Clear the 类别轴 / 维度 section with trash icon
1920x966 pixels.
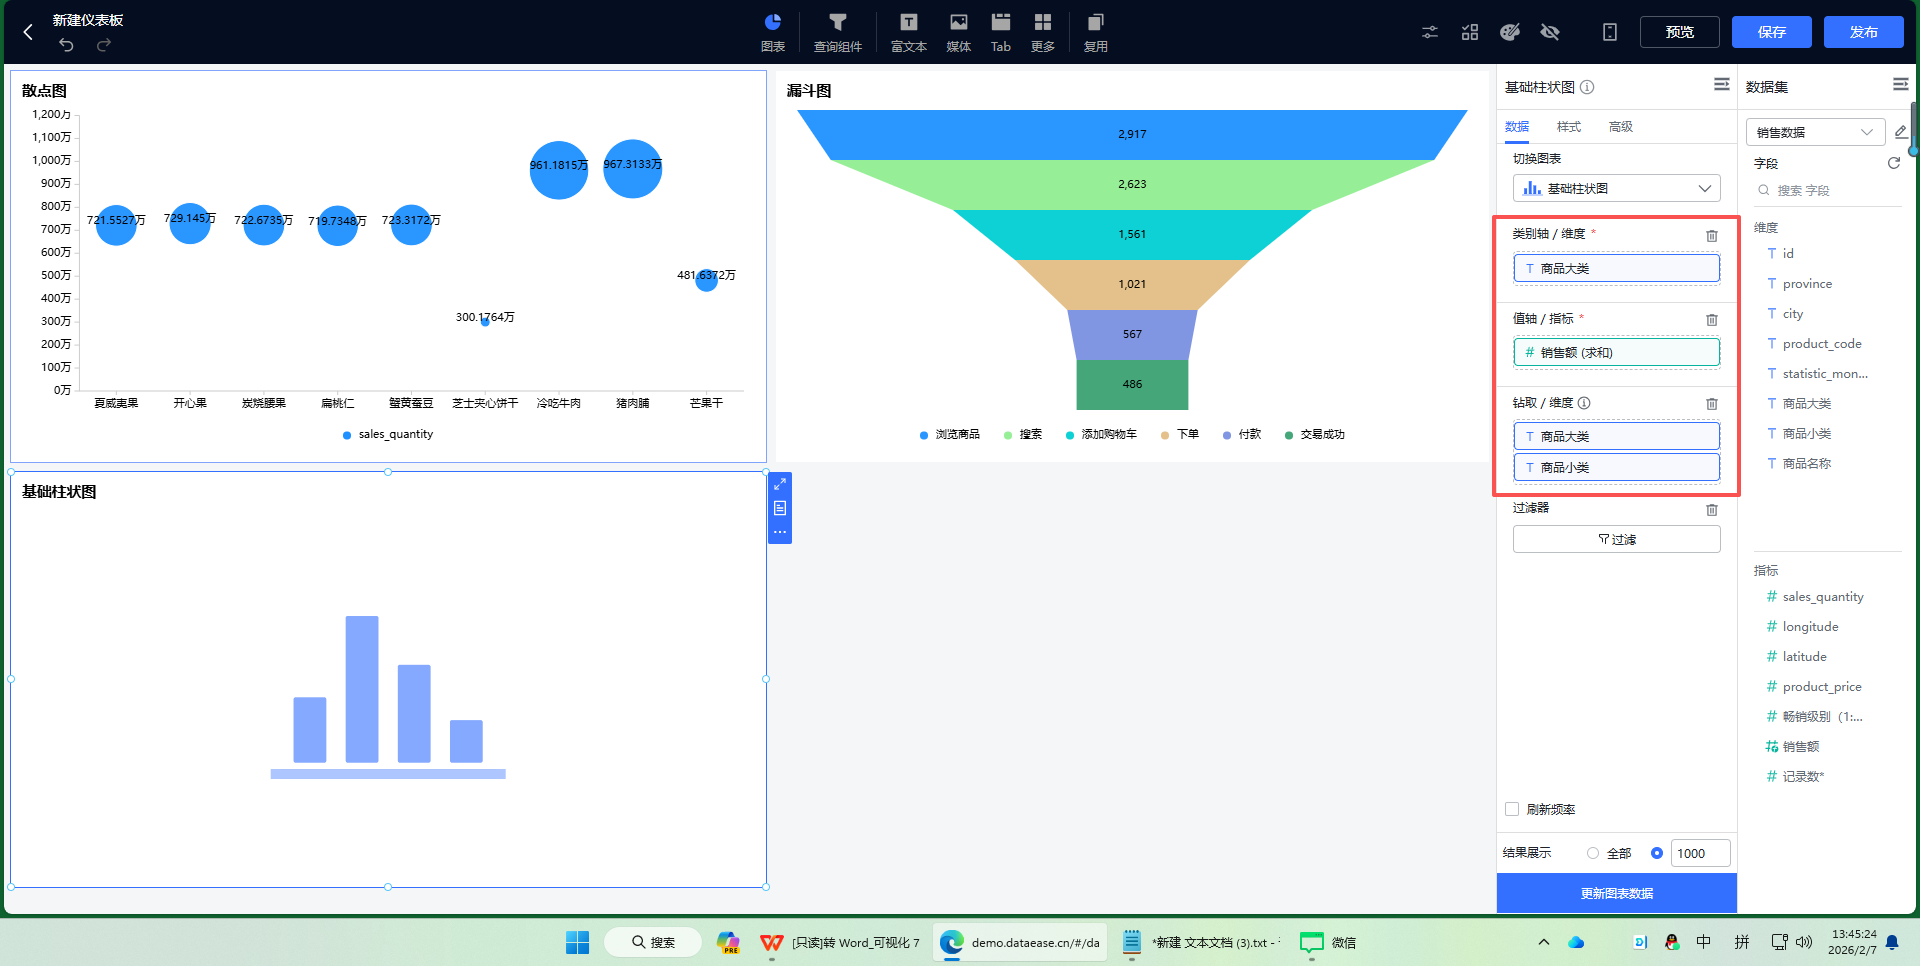pos(1712,236)
